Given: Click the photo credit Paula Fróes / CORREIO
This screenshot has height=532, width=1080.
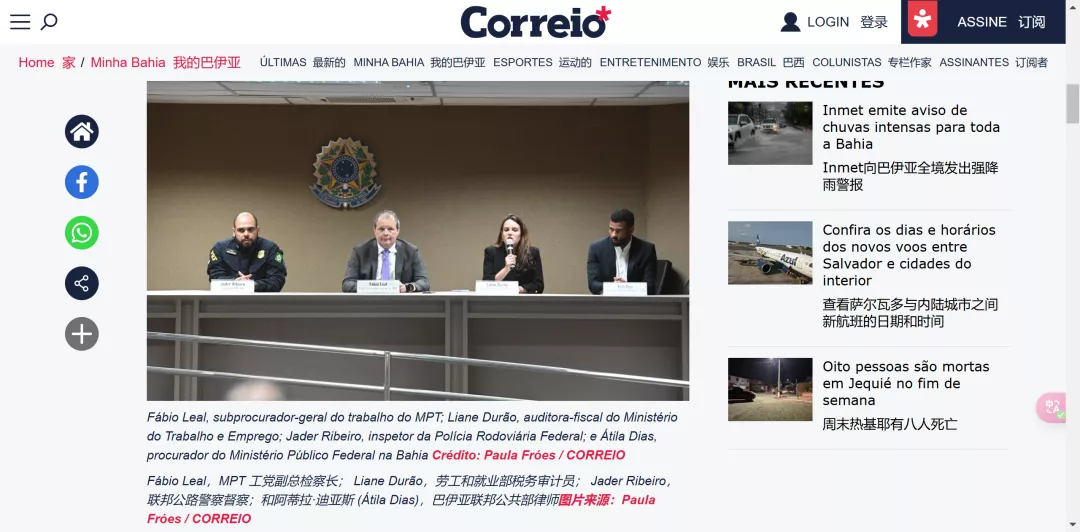Looking at the screenshot, I should click(528, 456).
